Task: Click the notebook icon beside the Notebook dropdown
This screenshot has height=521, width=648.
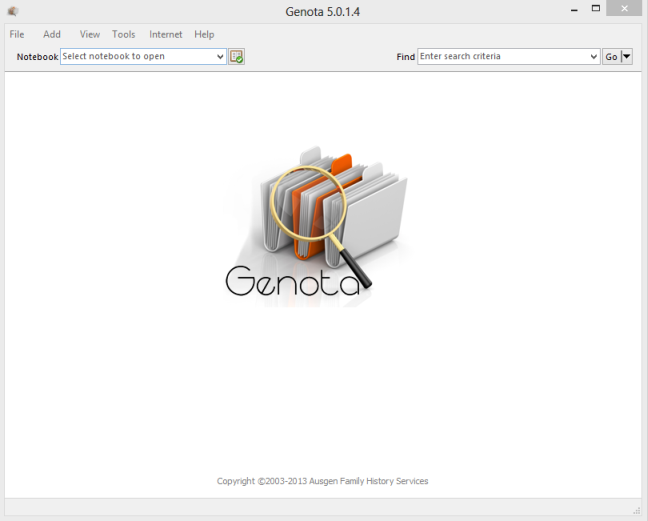Action: point(236,57)
